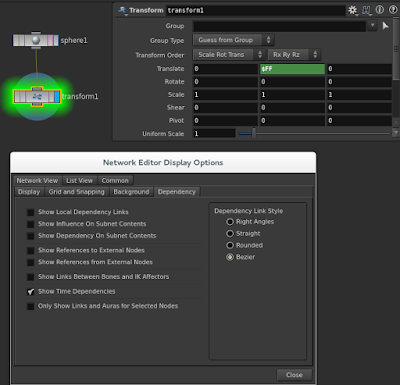This screenshot has width=400, height=385.
Task: Click the parameter pane vertical scrollbar
Action: pyautogui.click(x=396, y=49)
